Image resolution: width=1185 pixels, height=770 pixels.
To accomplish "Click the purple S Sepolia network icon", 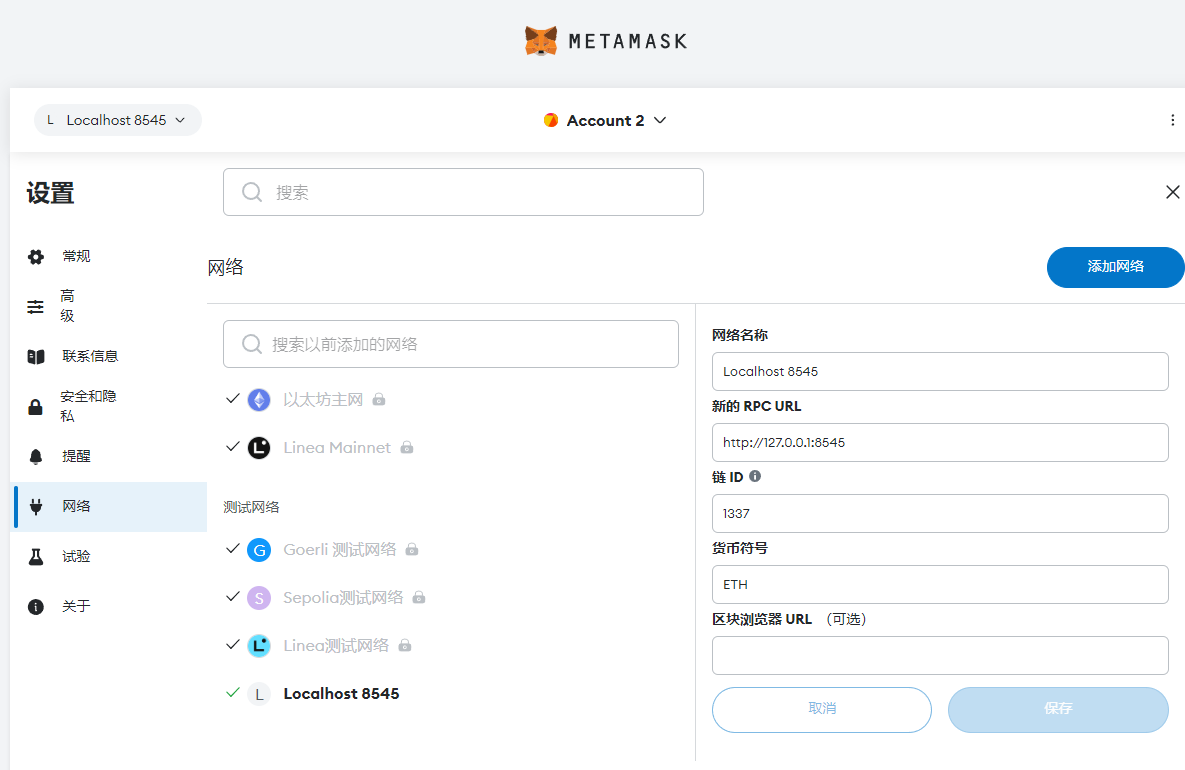I will pyautogui.click(x=259, y=598).
